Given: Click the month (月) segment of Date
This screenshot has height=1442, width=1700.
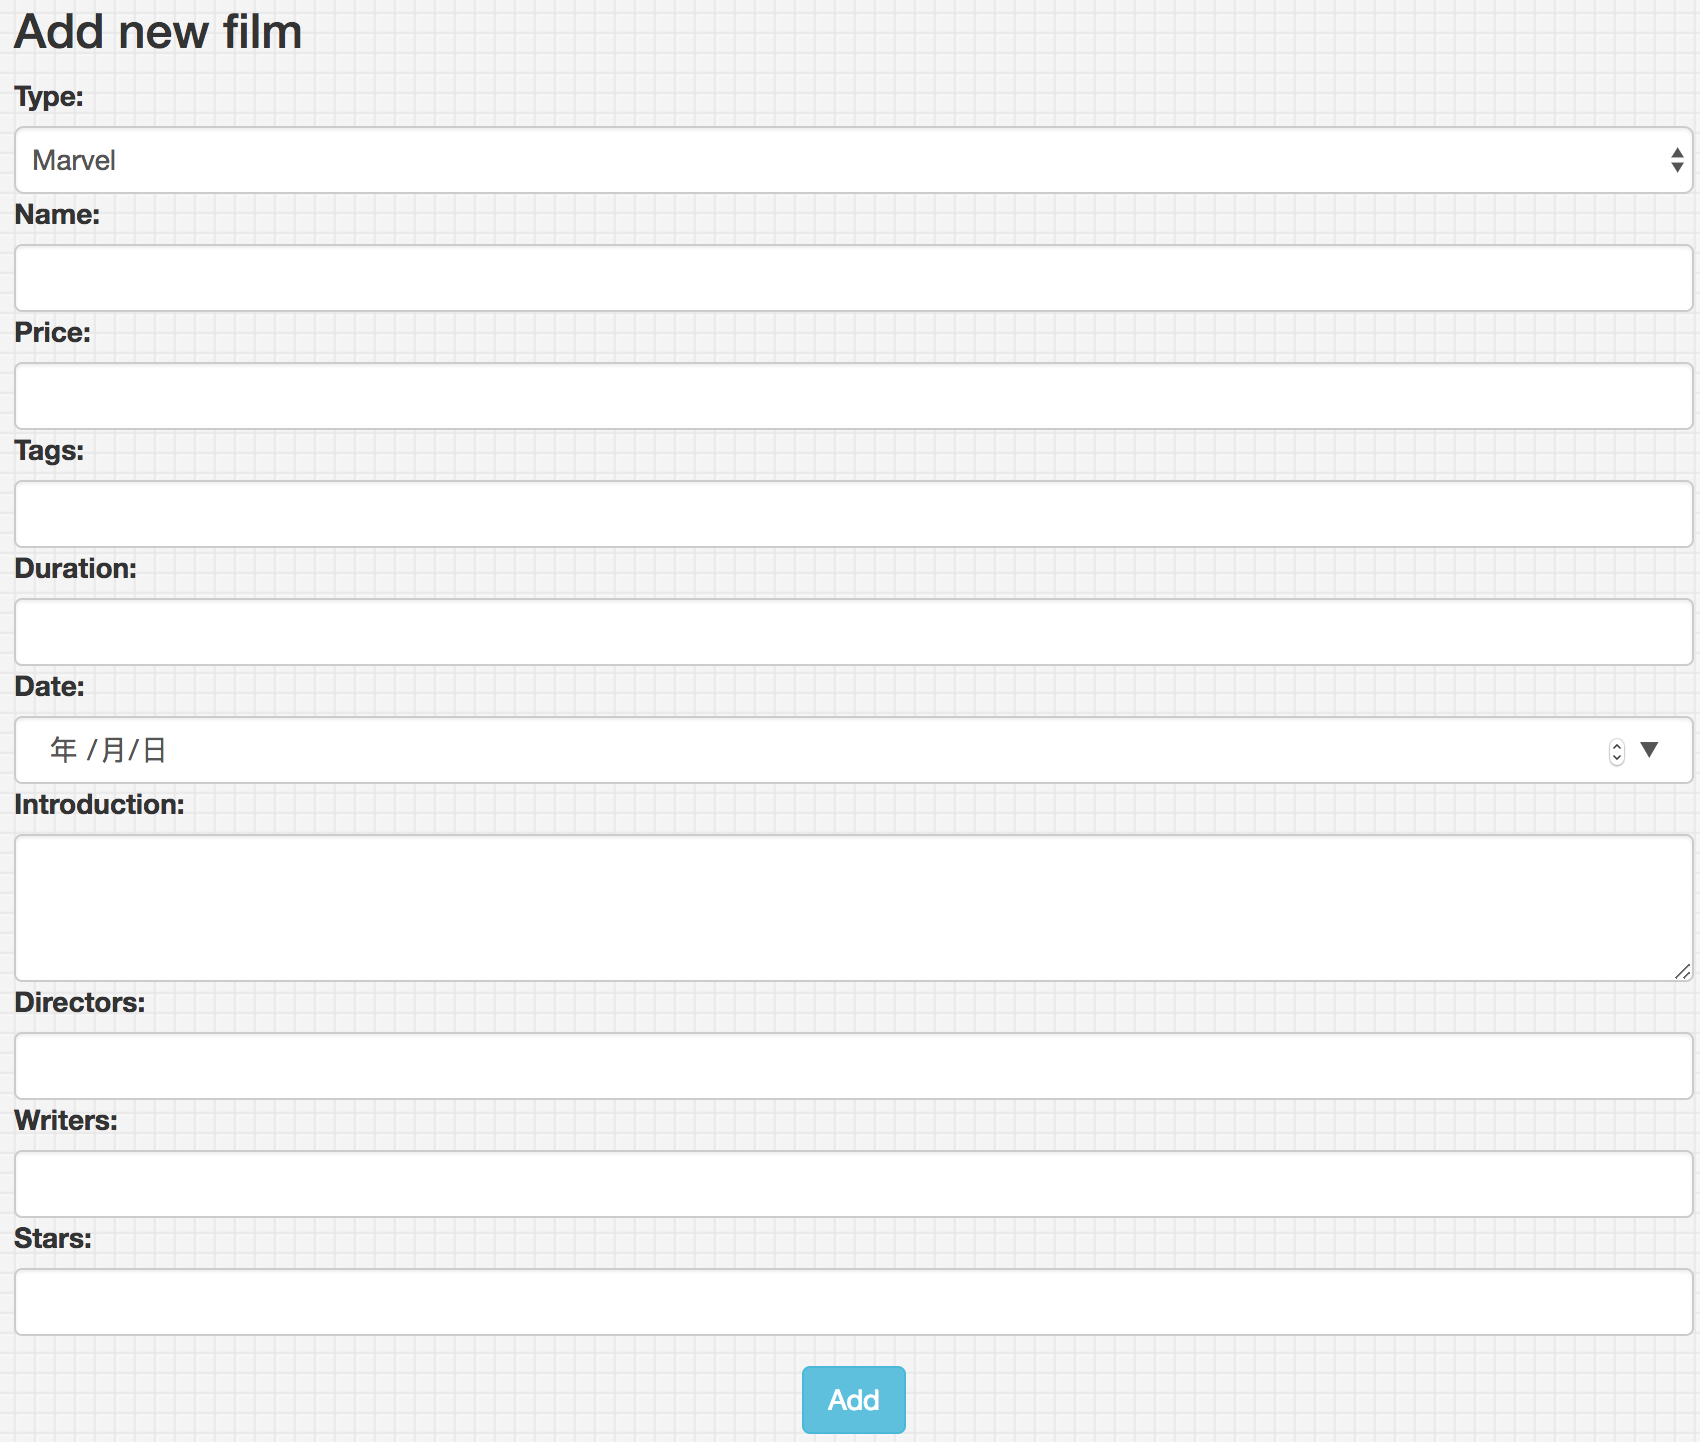Looking at the screenshot, I should coord(113,750).
